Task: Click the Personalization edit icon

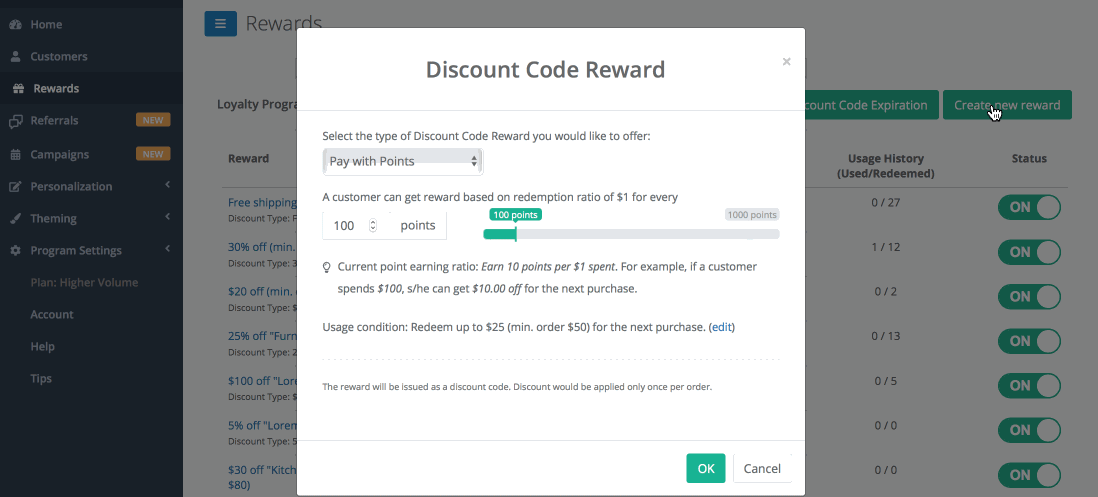Action: click(15, 187)
